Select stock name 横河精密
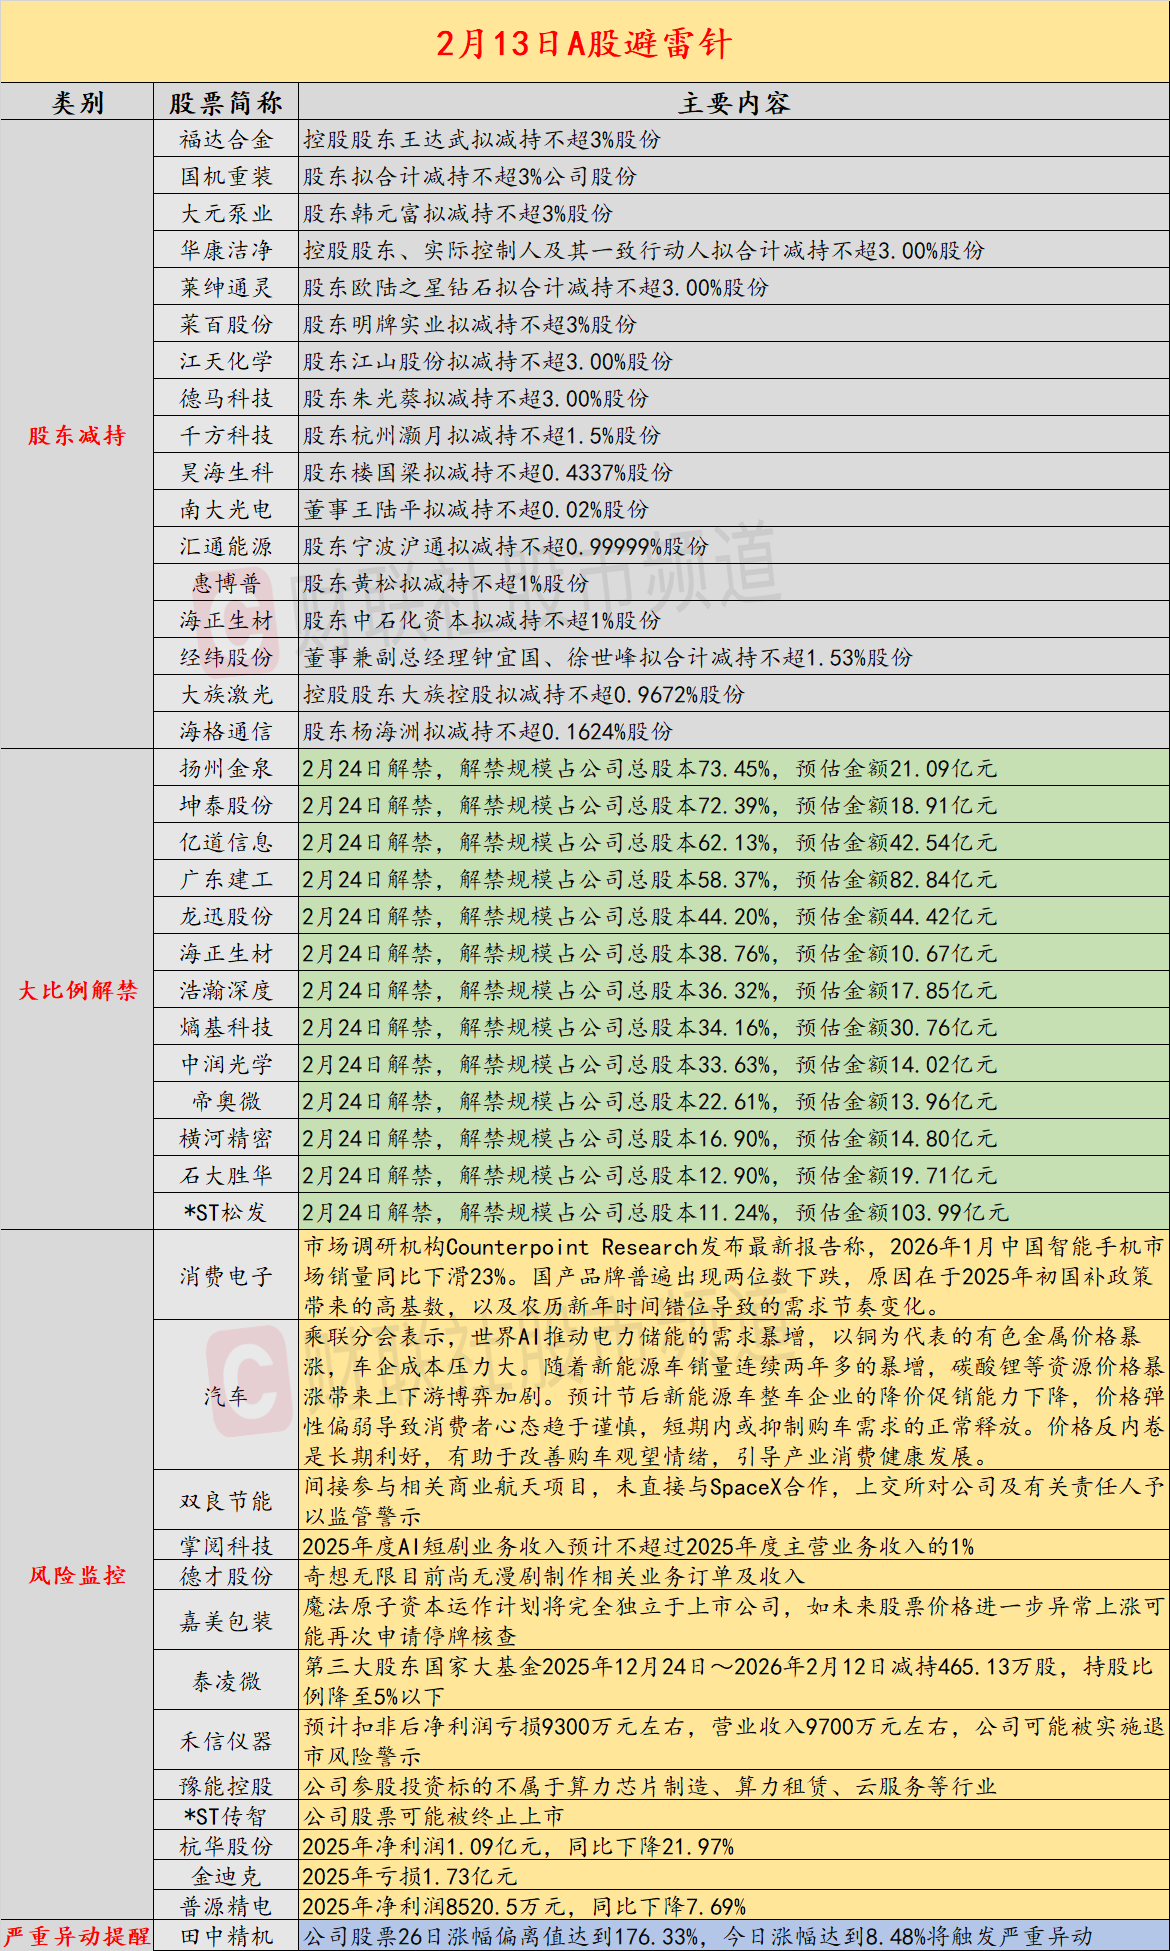The height and width of the screenshot is (1951, 1170). 226,1139
